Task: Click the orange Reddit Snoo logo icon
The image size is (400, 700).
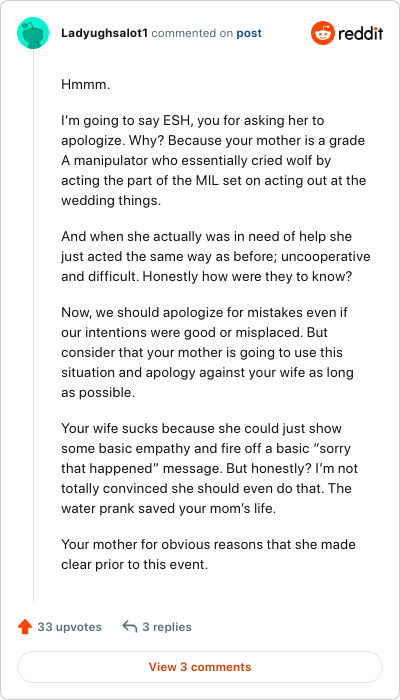Action: click(x=323, y=33)
